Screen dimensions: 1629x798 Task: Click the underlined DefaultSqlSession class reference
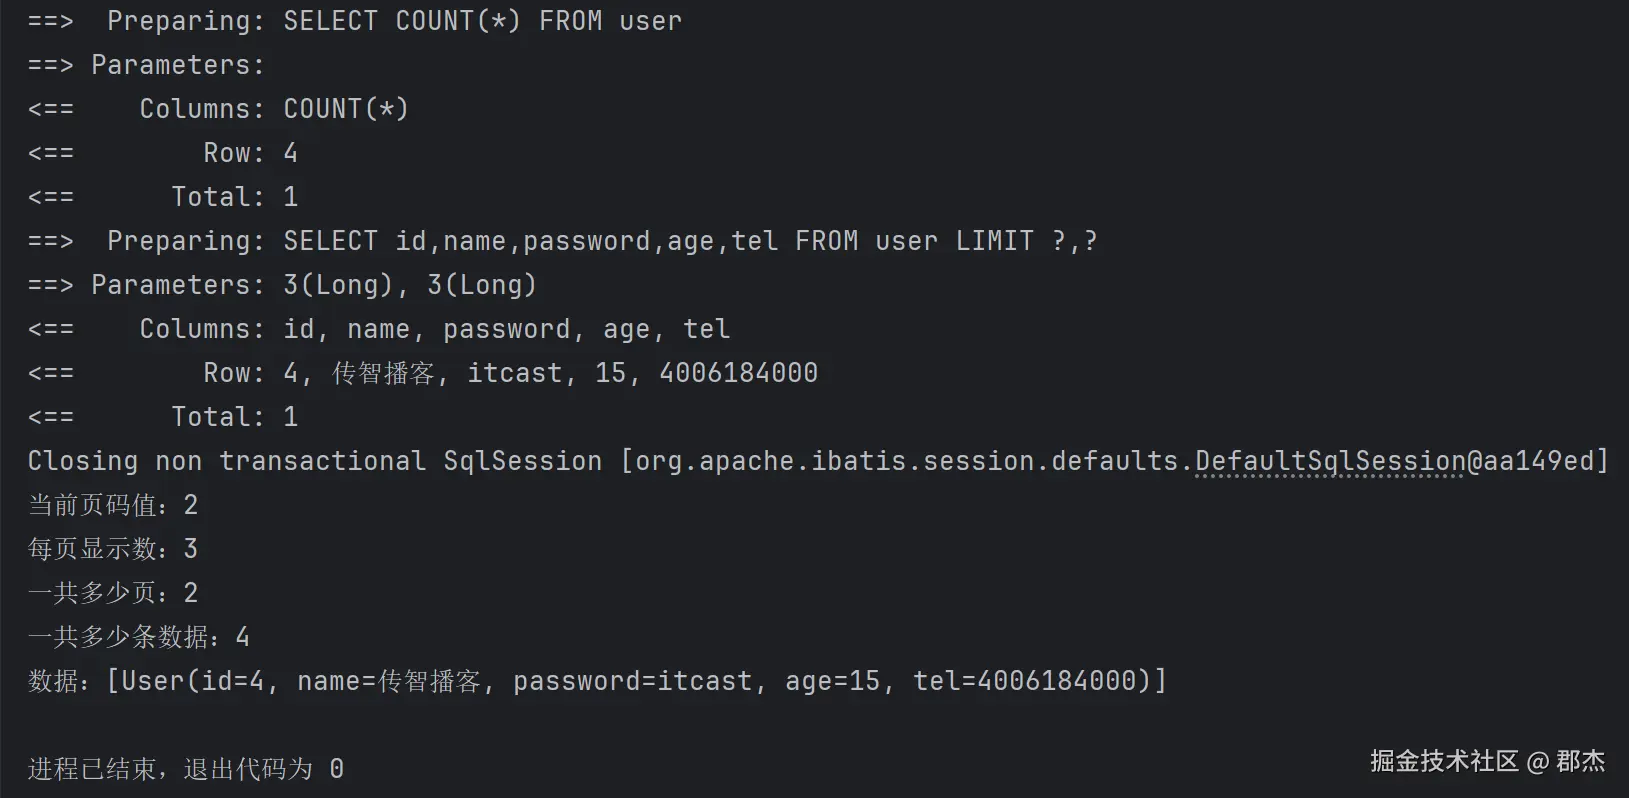tap(1330, 461)
